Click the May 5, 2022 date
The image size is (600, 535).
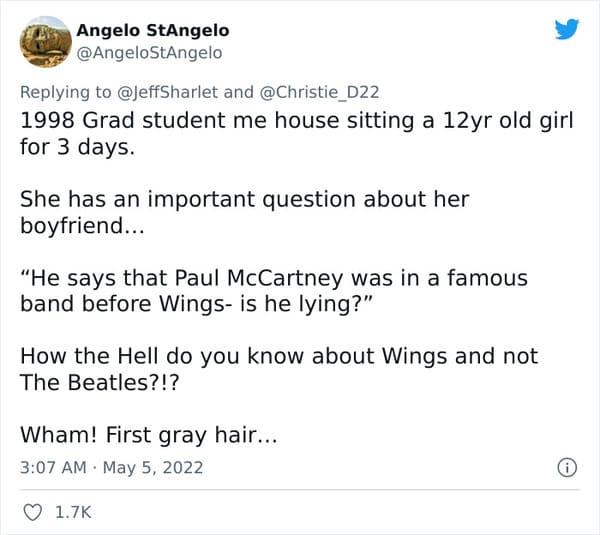(x=153, y=468)
